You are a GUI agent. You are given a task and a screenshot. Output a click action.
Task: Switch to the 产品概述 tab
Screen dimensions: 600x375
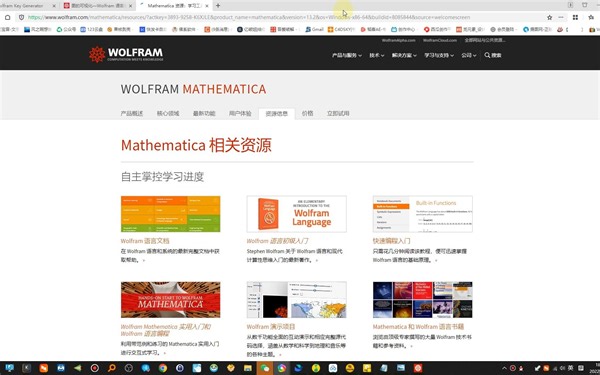[132, 113]
